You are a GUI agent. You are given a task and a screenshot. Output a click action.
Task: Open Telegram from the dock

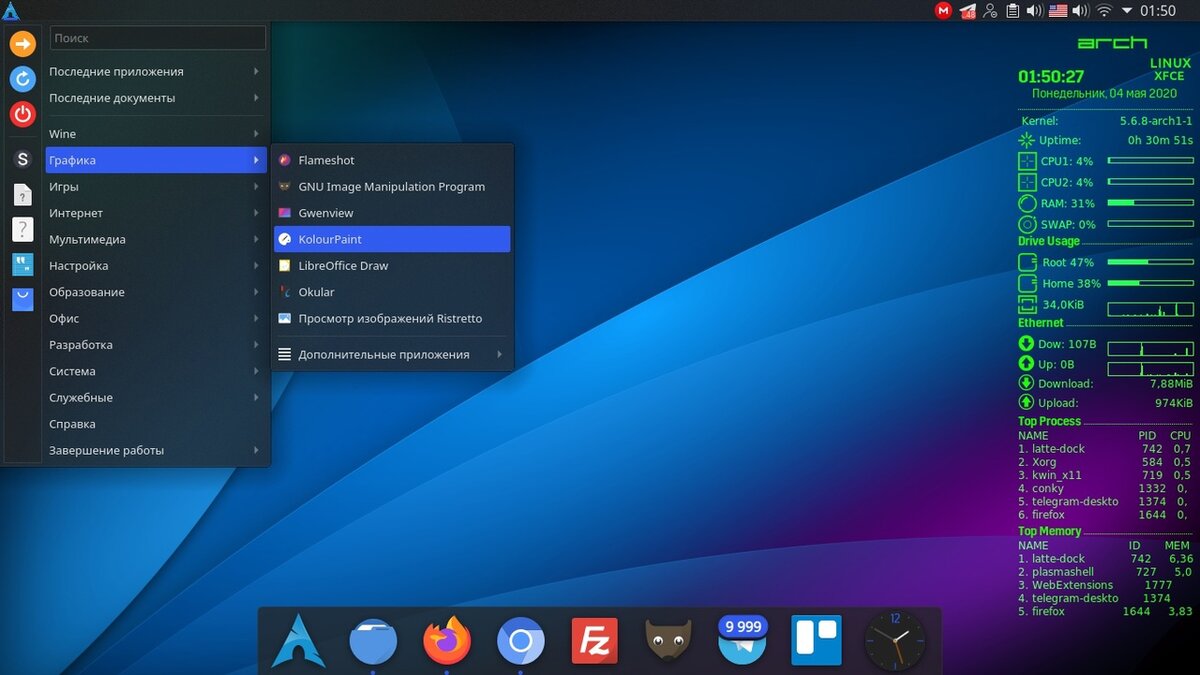[740, 640]
